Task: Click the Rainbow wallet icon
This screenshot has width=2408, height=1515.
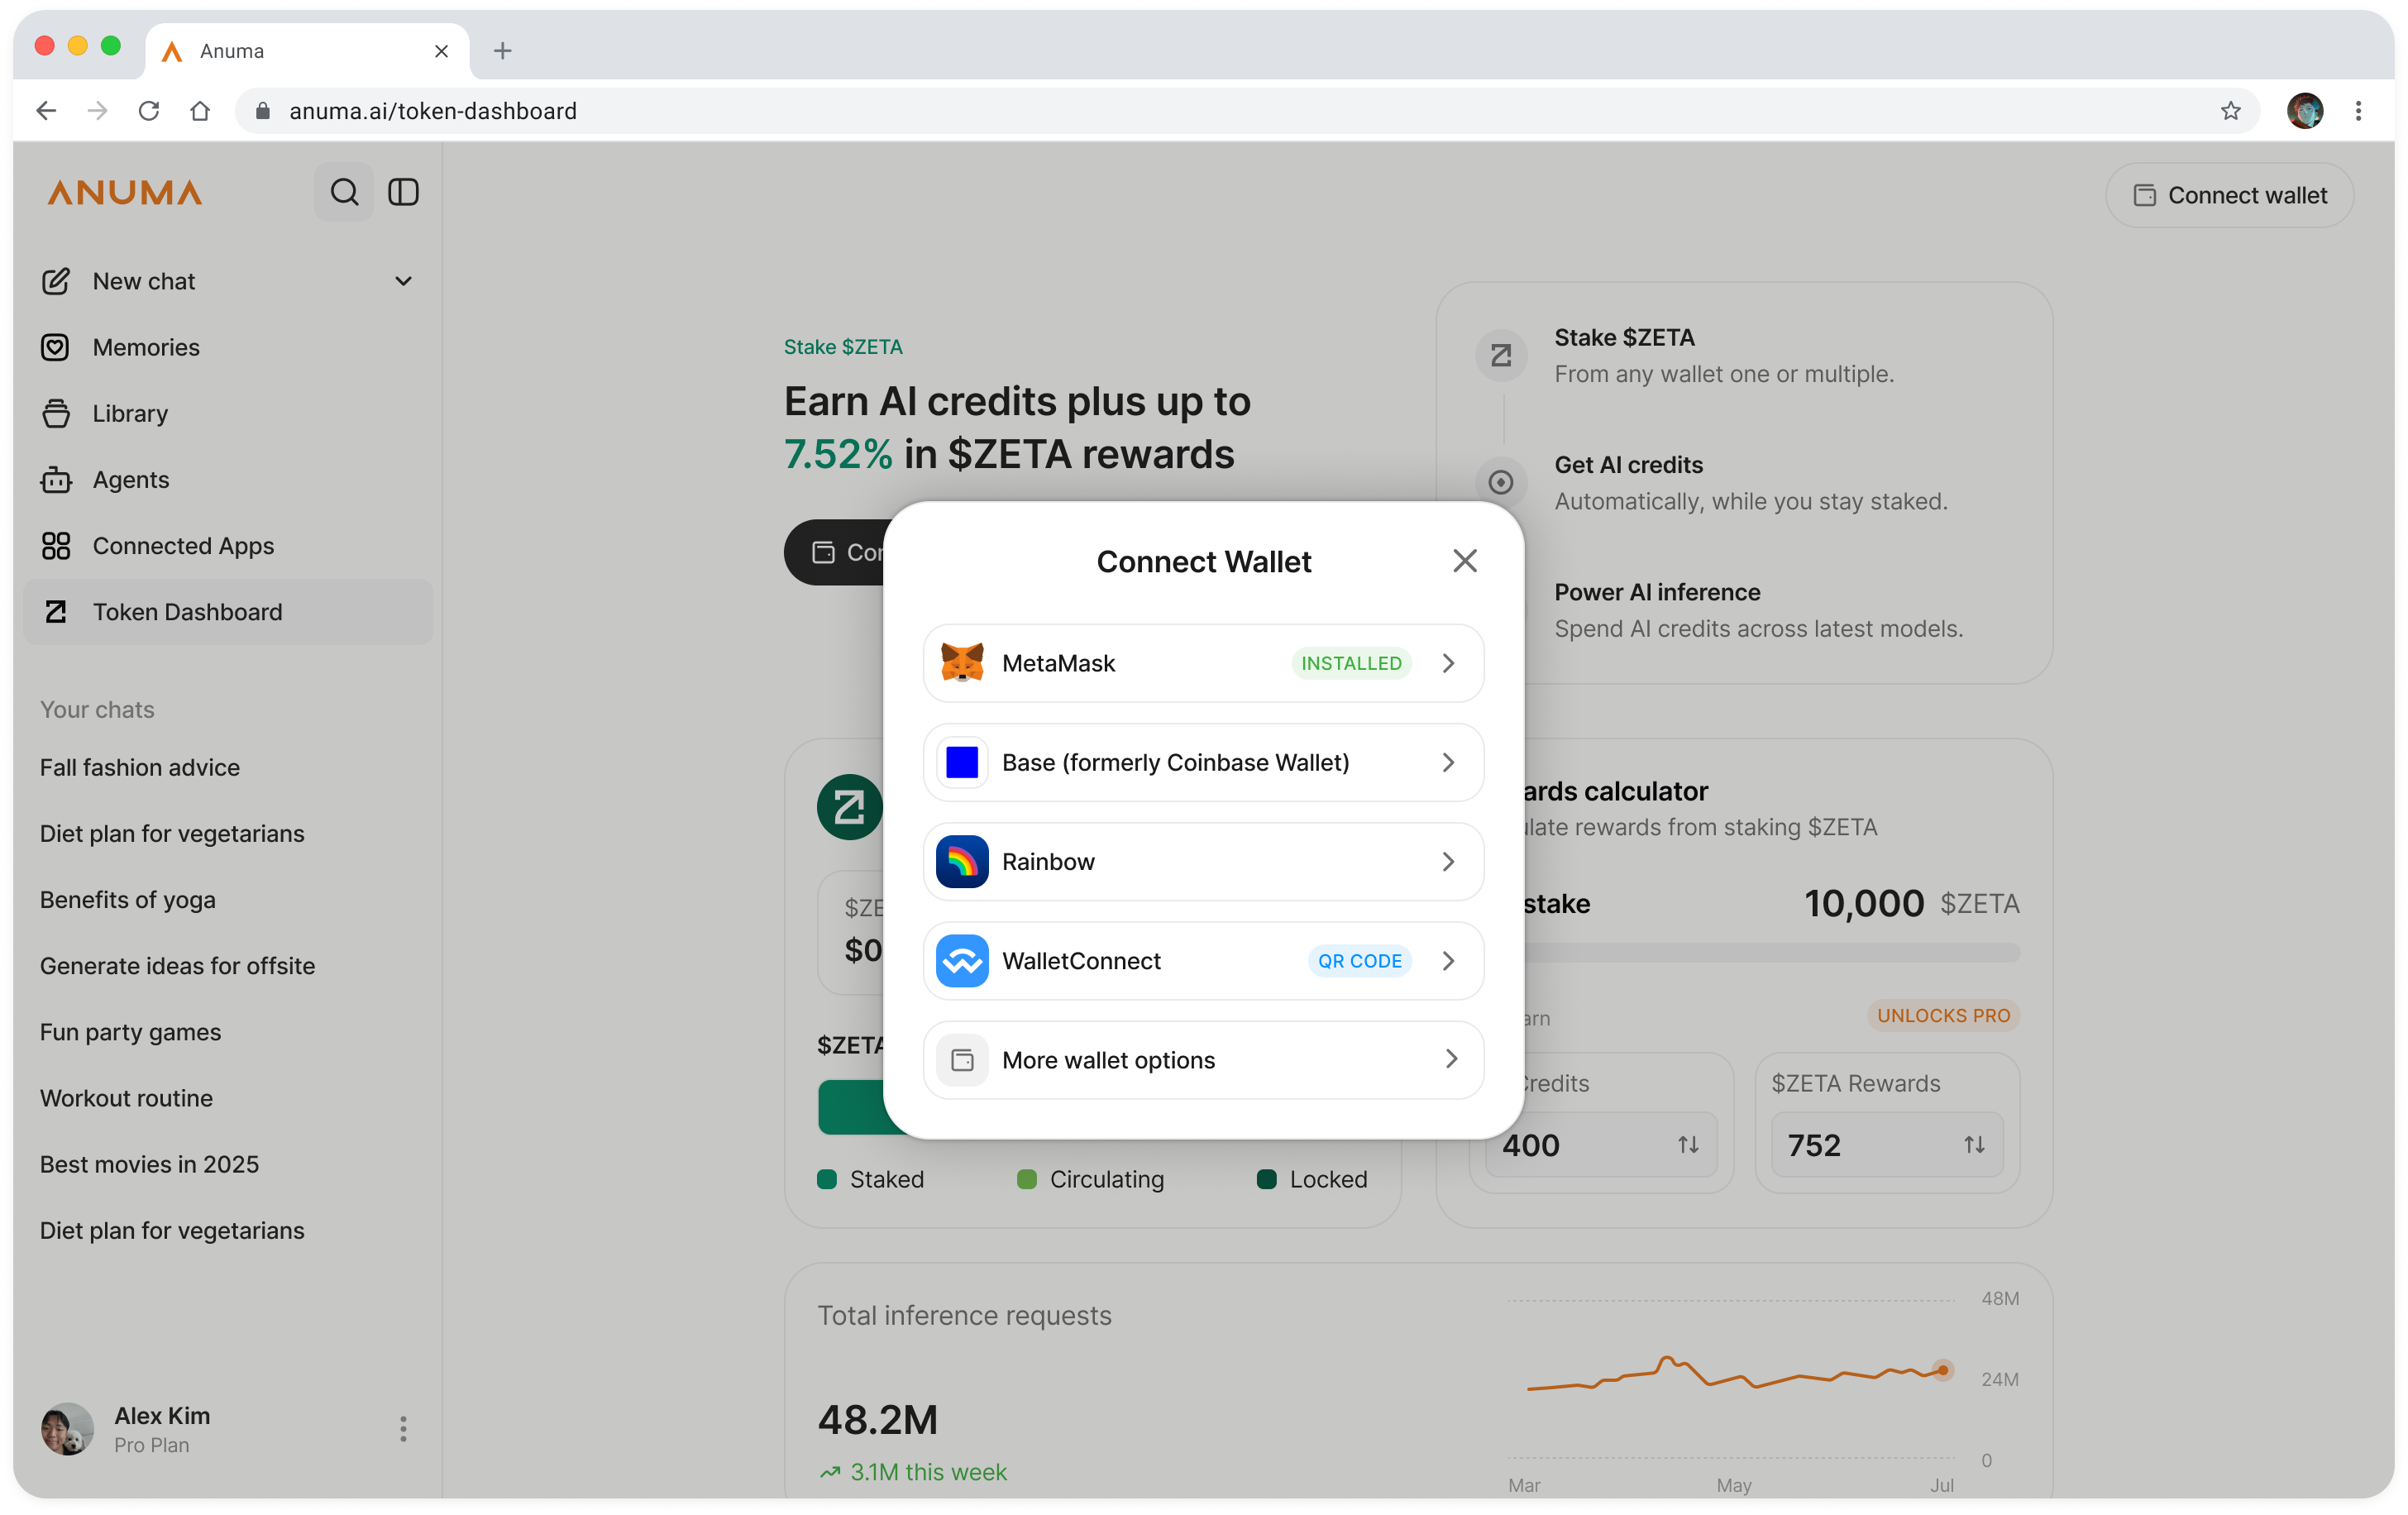Action: point(962,861)
